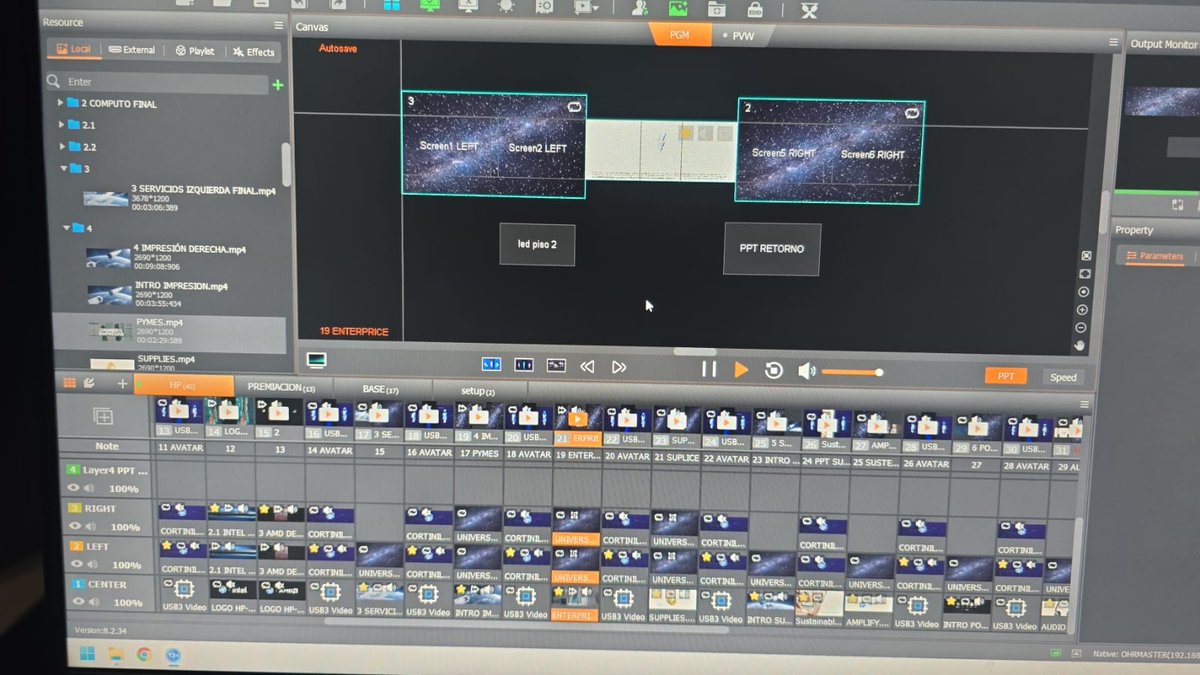Image resolution: width=1200 pixels, height=675 pixels.
Task: Click the PGM button
Action: (680, 35)
